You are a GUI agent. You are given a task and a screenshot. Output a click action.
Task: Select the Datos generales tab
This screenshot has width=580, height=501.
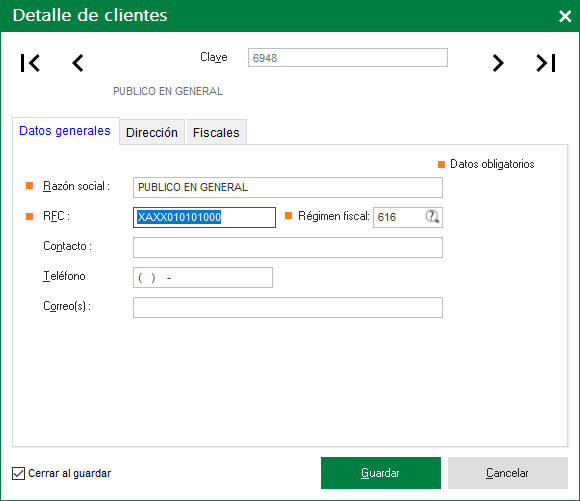65,131
